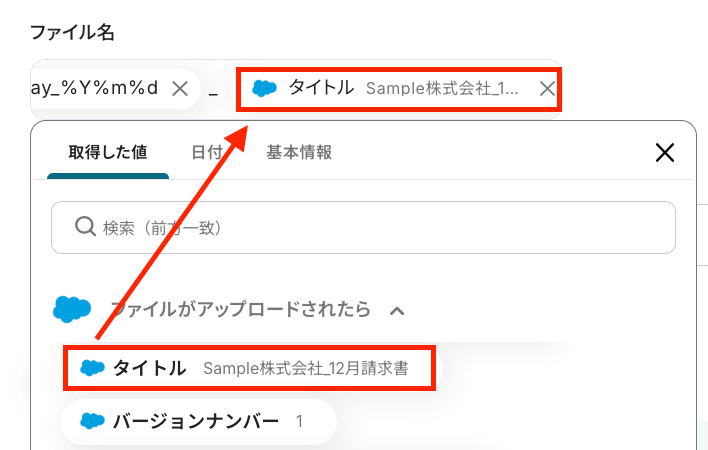The width and height of the screenshot is (708, 450).
Task: Remove the タイトル chip from the filename
Action: point(547,88)
